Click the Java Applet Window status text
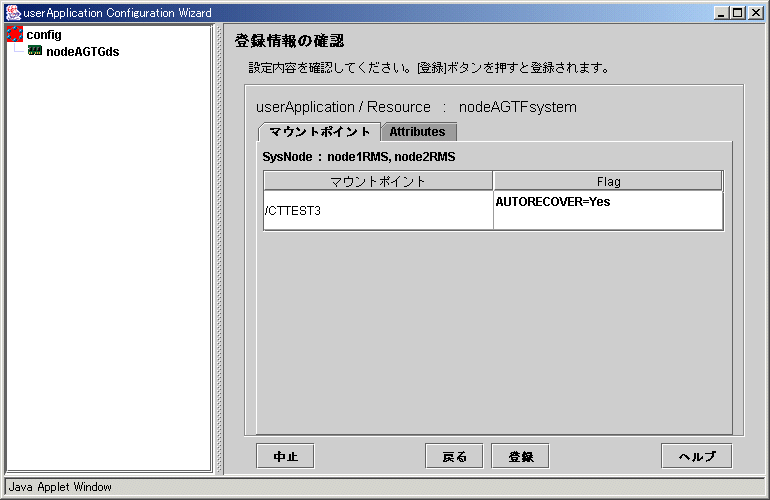770x500 pixels. coord(60,487)
